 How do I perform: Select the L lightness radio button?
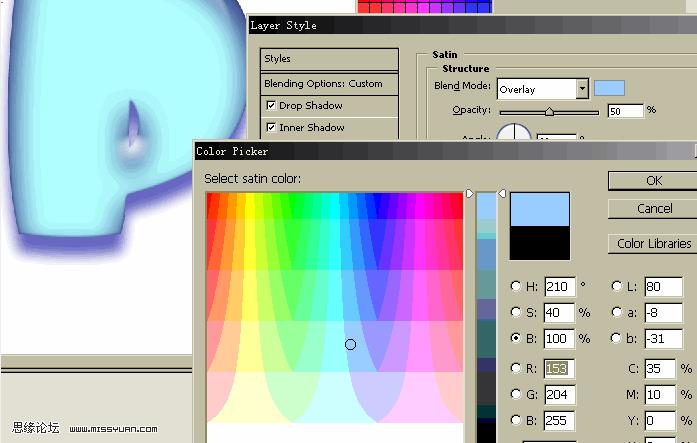coord(617,287)
